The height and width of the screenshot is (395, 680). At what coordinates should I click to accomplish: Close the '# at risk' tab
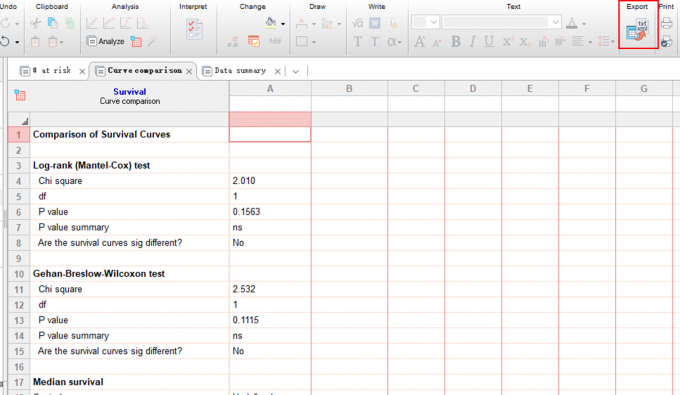(82, 72)
